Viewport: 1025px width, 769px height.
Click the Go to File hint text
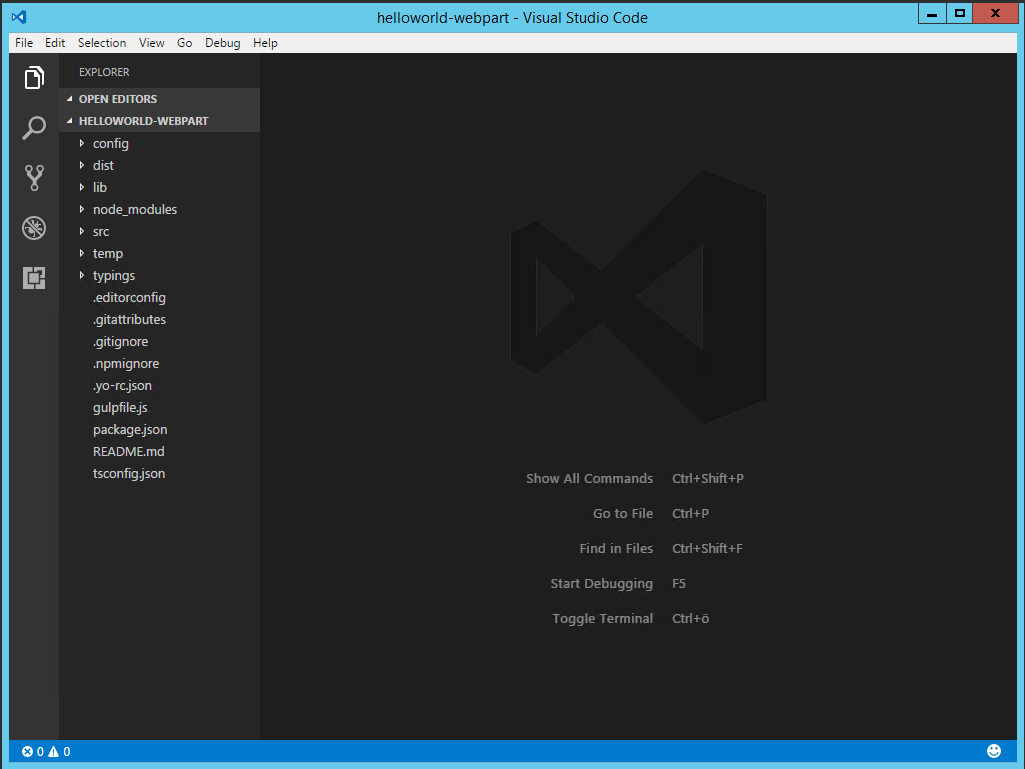[623, 513]
